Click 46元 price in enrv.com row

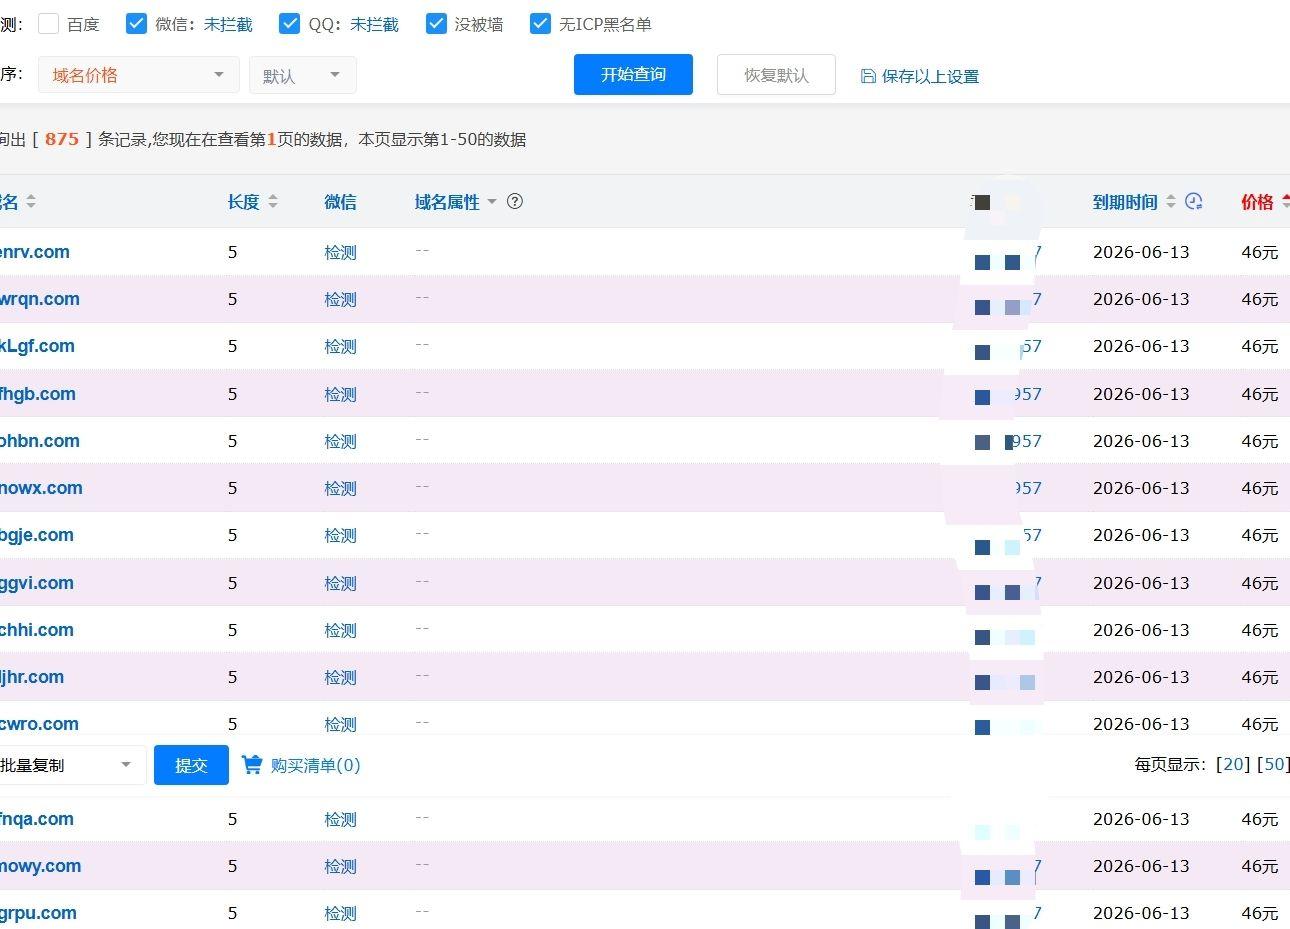click(1260, 252)
